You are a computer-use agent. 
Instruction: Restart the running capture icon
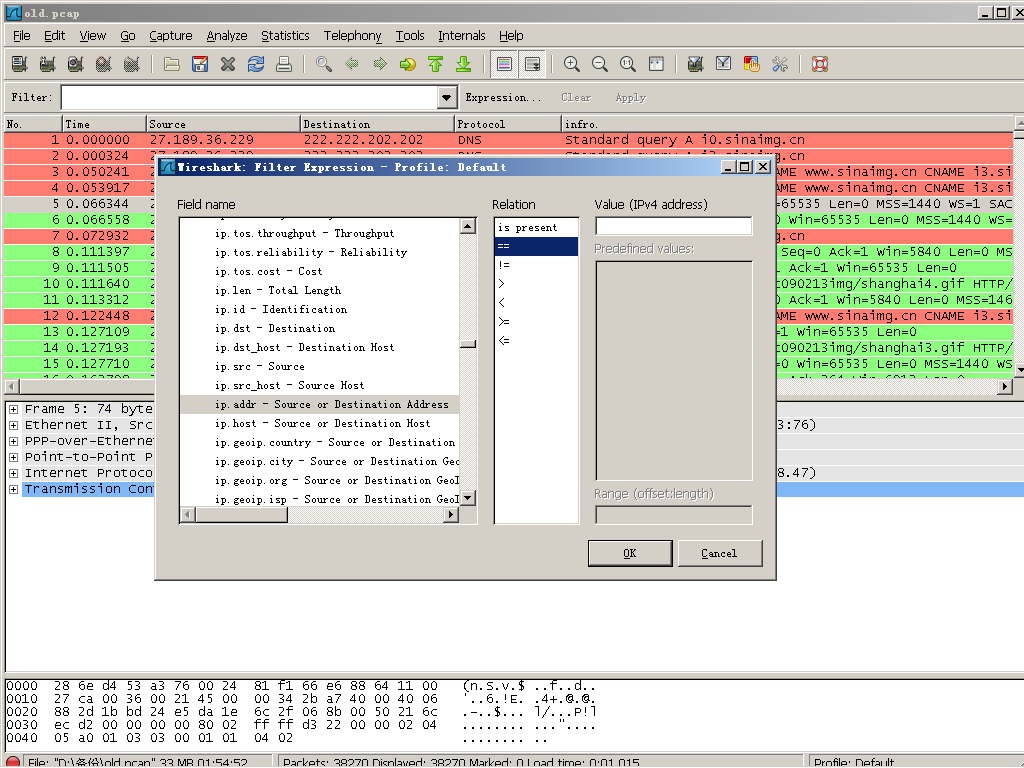(x=131, y=64)
